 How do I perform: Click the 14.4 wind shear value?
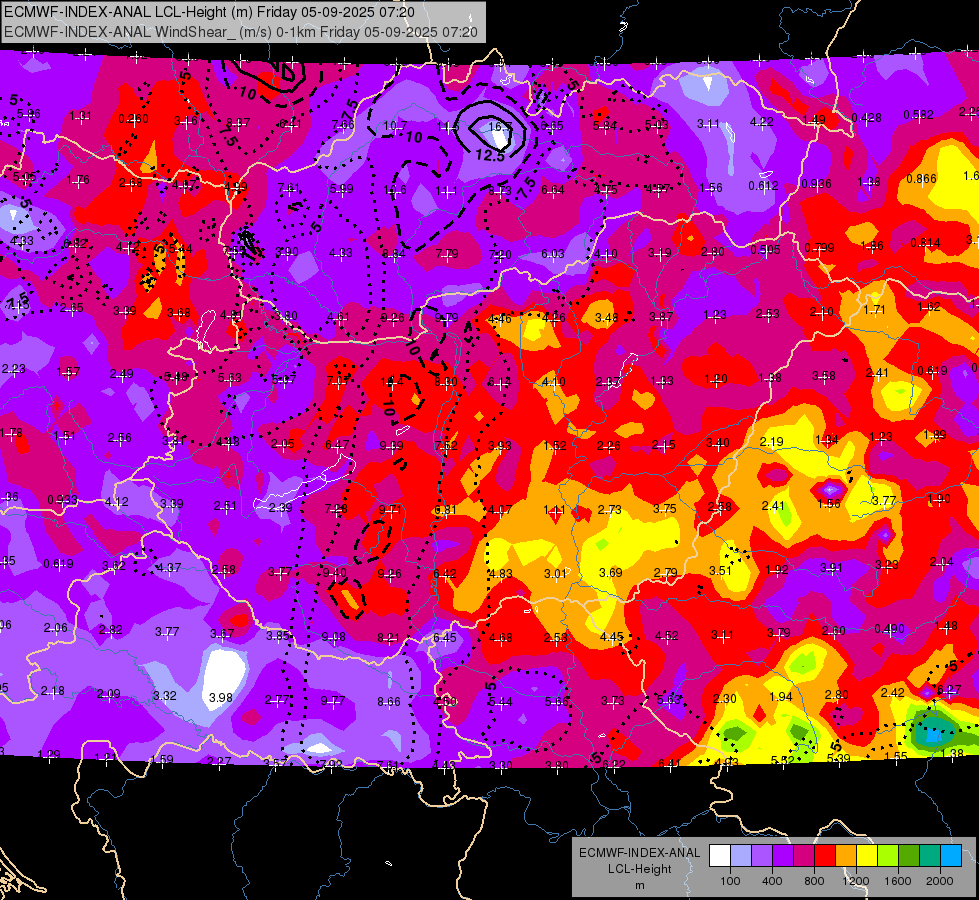(392, 381)
